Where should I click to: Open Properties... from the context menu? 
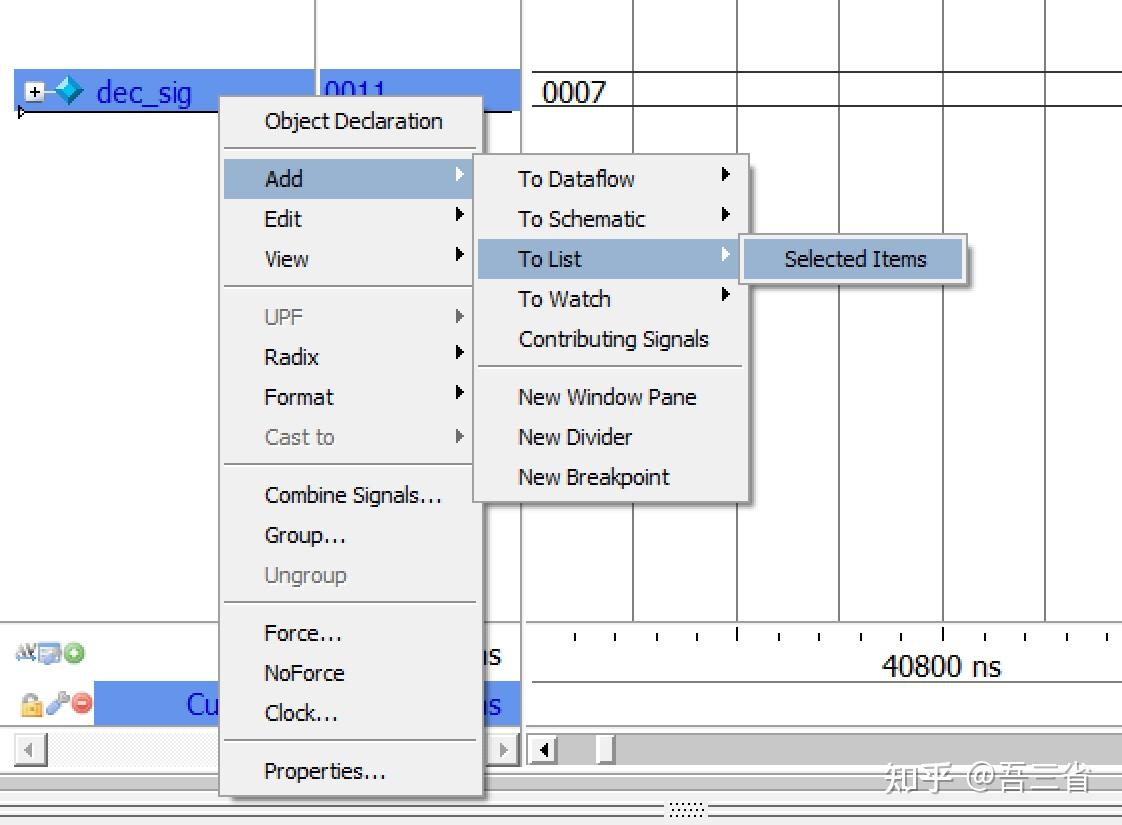pos(349,771)
